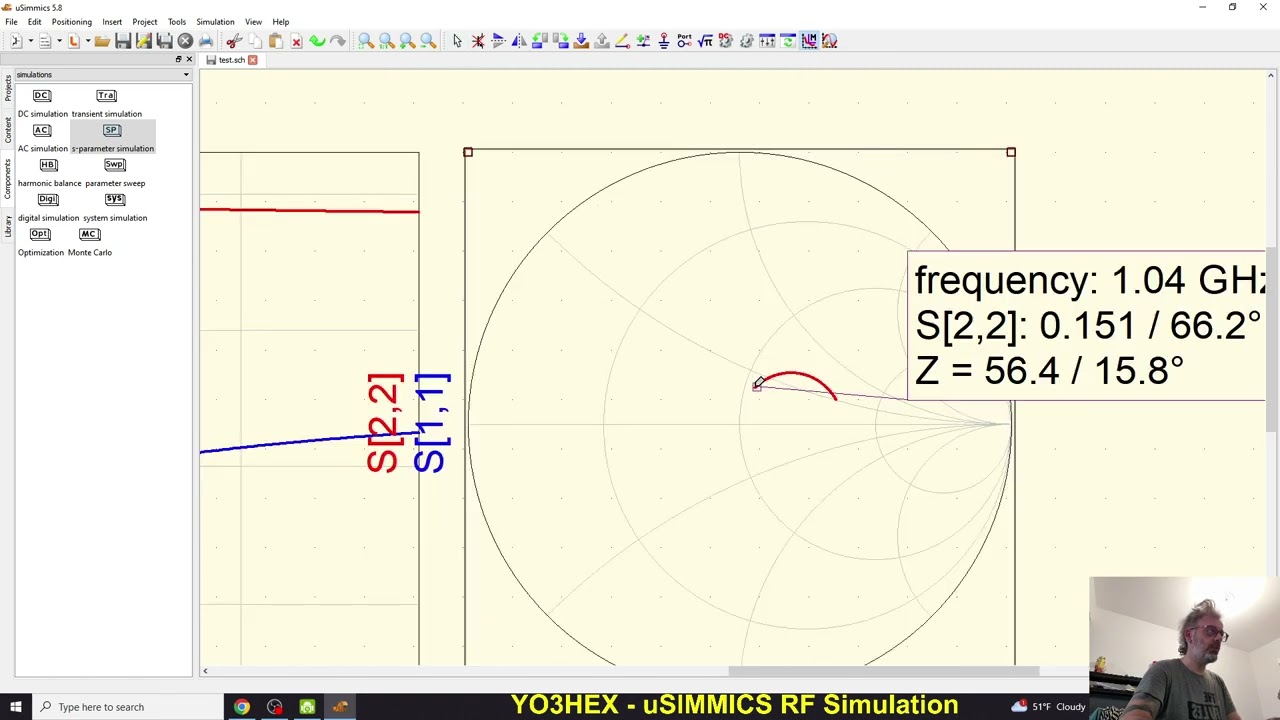
Task: Click the green undo arrow
Action: (x=317, y=41)
